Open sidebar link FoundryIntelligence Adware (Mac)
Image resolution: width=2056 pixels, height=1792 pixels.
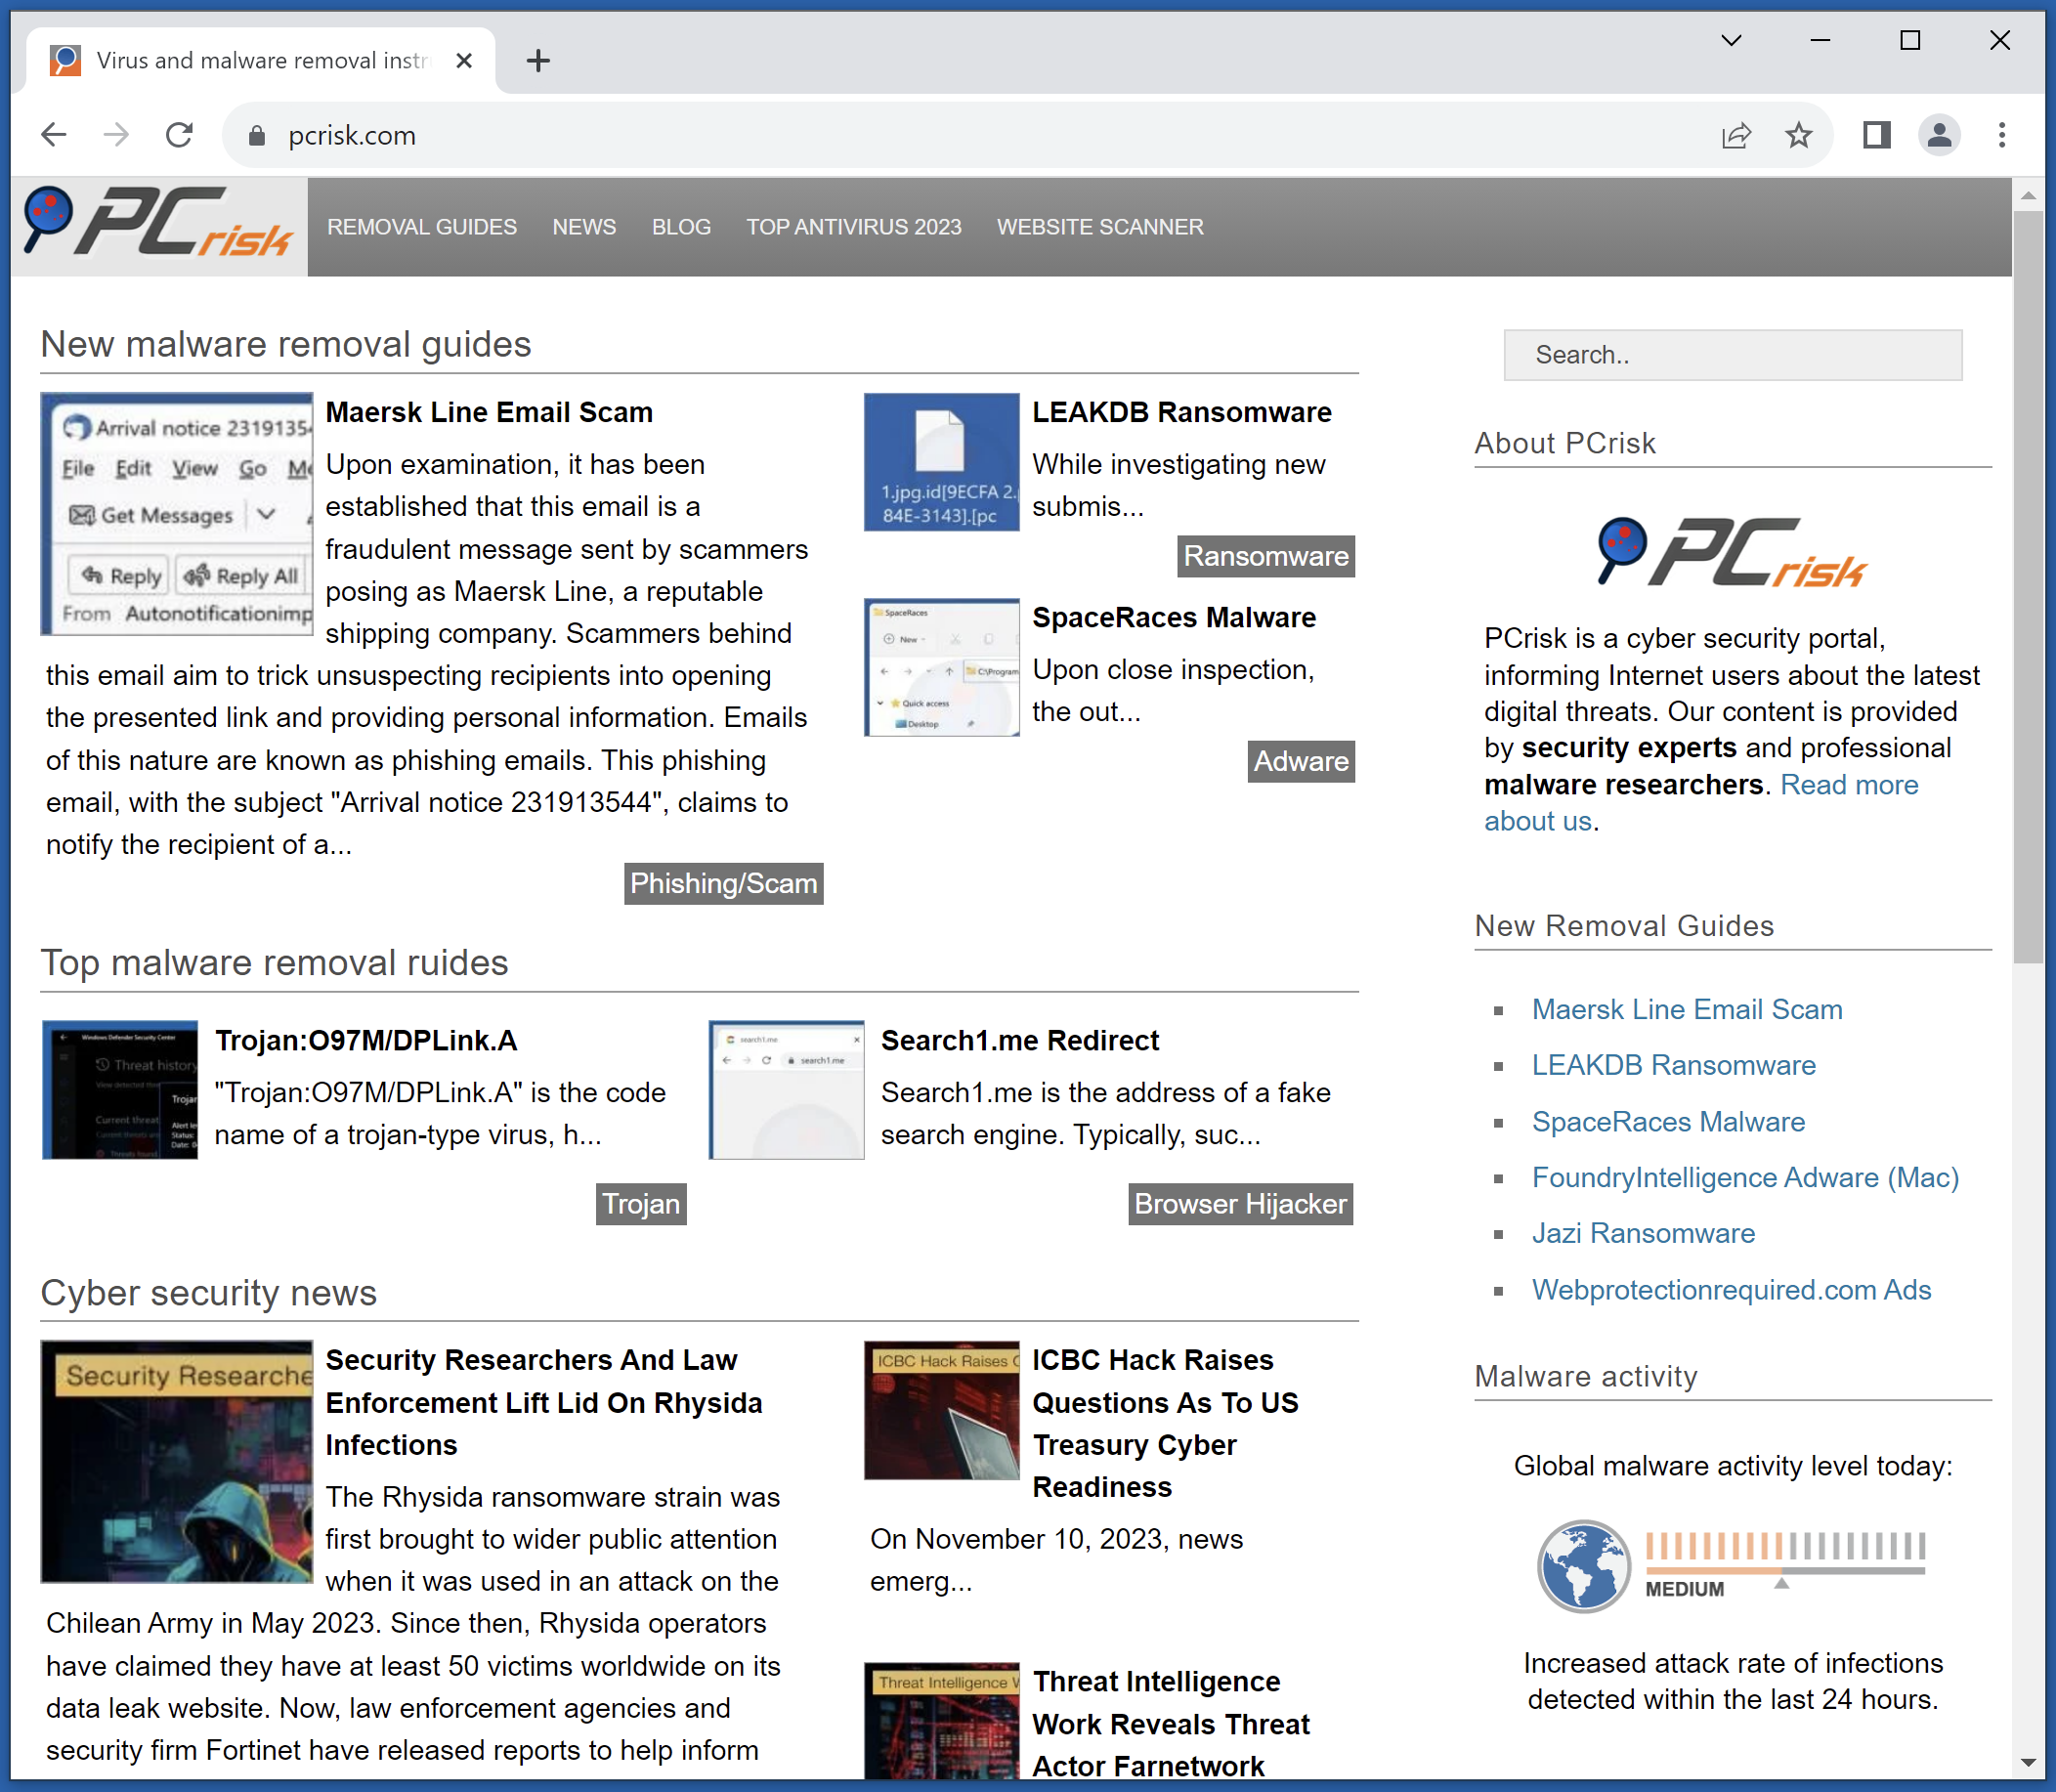tap(1745, 1177)
